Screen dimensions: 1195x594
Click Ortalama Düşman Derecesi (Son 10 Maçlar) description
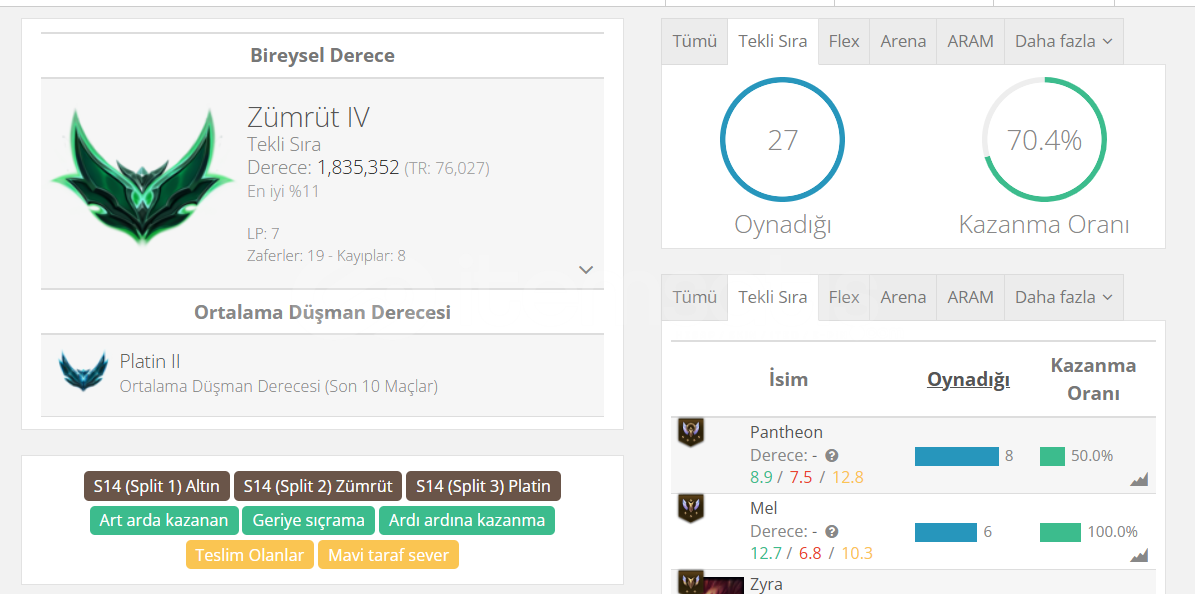tap(279, 387)
